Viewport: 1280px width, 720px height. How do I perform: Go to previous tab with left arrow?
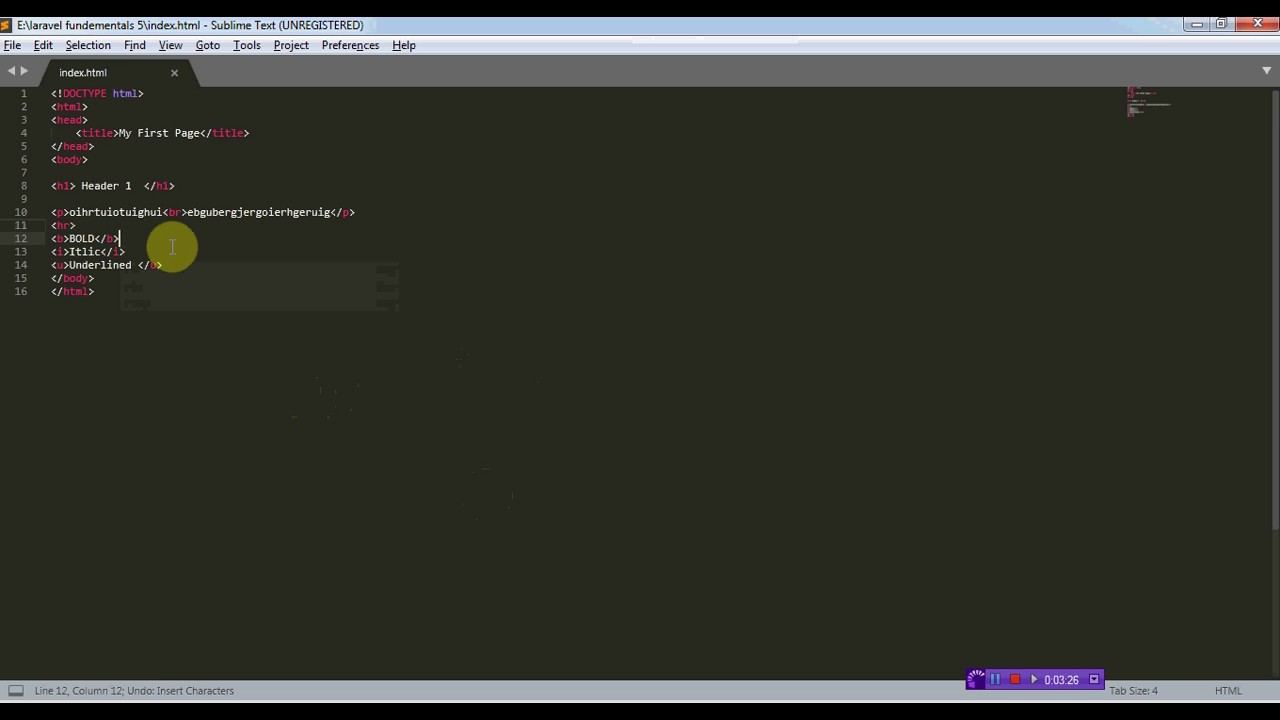11,71
